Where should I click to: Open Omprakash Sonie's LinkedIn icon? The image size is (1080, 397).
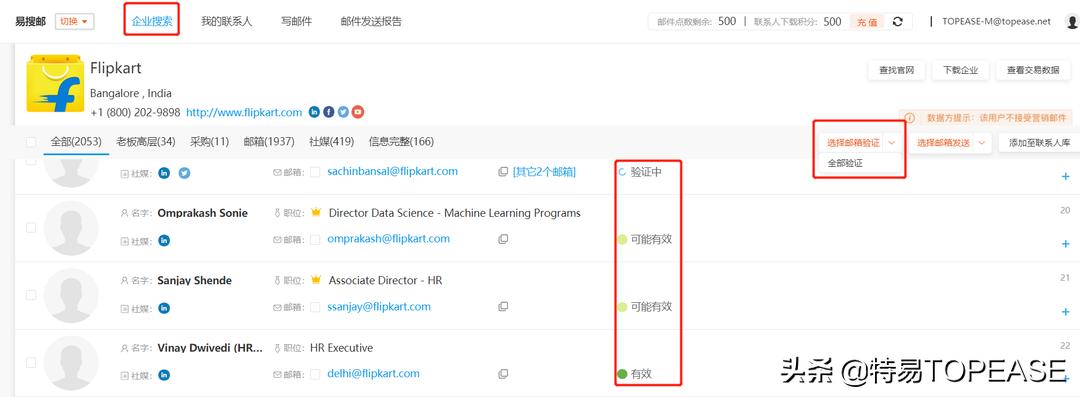(x=164, y=241)
